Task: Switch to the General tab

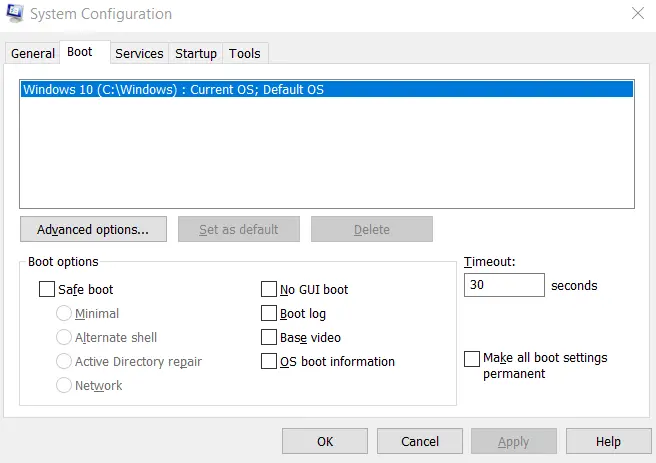Action: pos(32,53)
